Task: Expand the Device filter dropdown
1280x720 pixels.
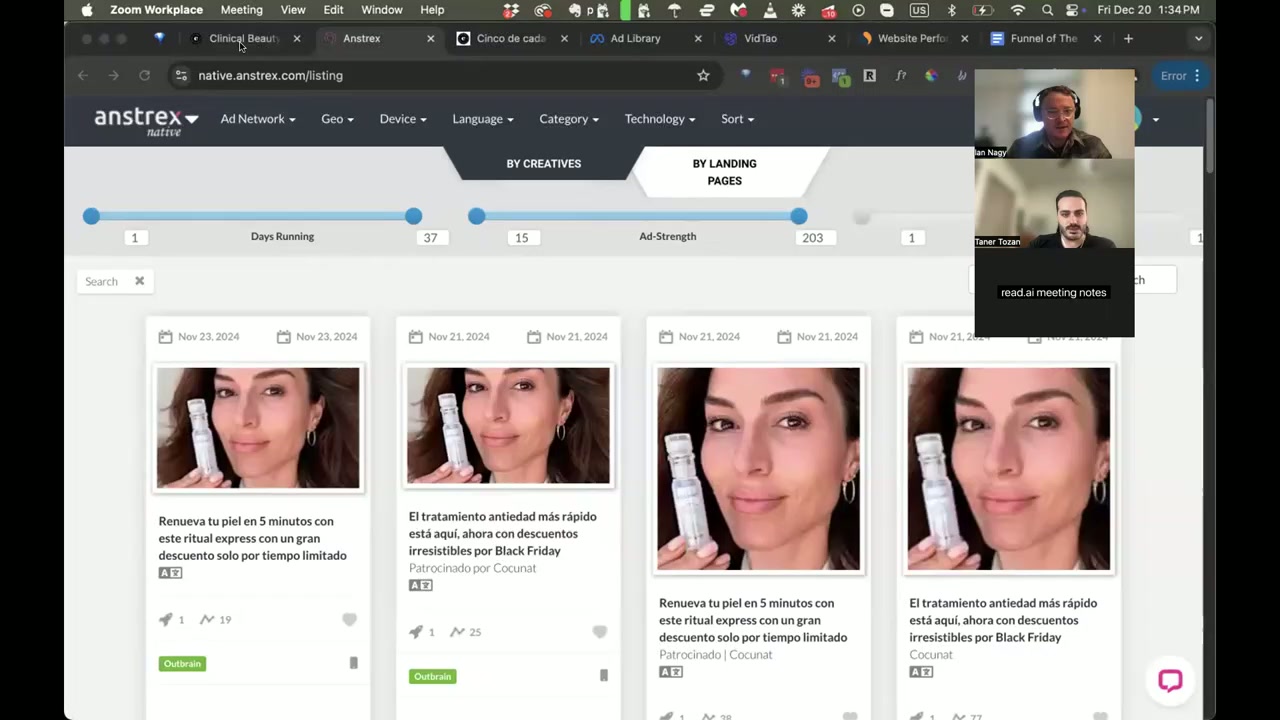Action: [403, 119]
